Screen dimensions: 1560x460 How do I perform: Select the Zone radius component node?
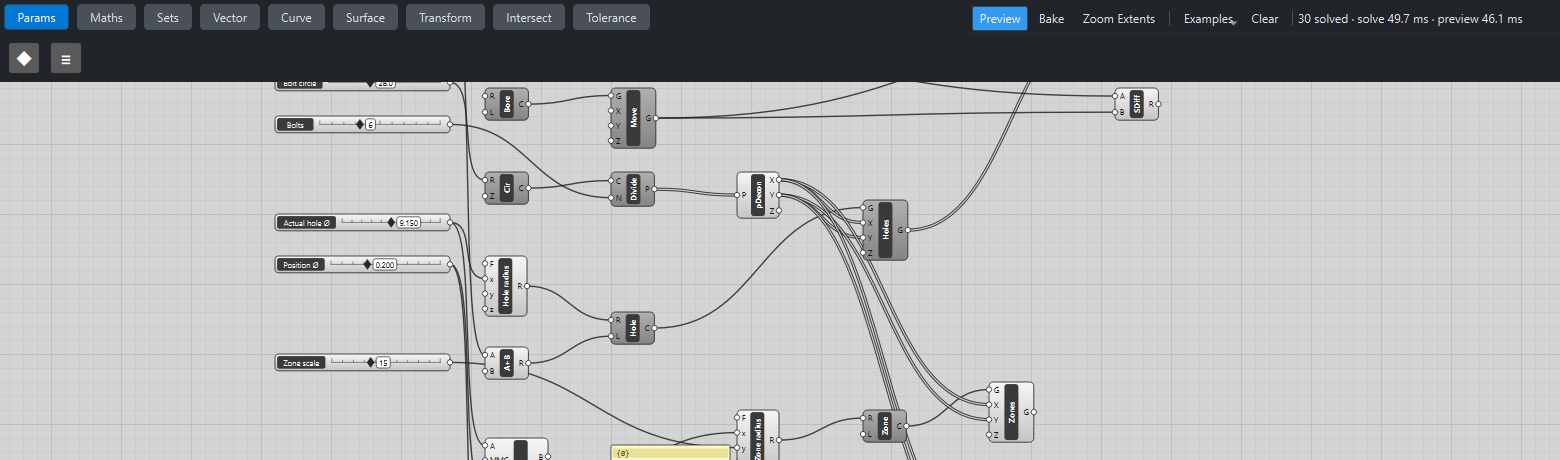pyautogui.click(x=757, y=435)
